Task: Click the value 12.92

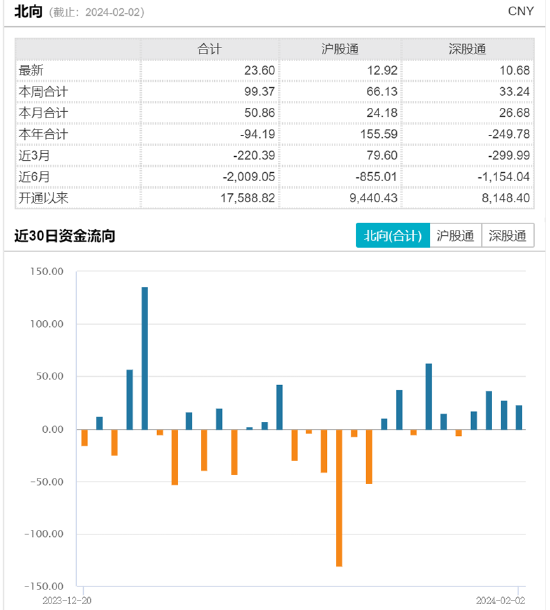Action: [382, 70]
